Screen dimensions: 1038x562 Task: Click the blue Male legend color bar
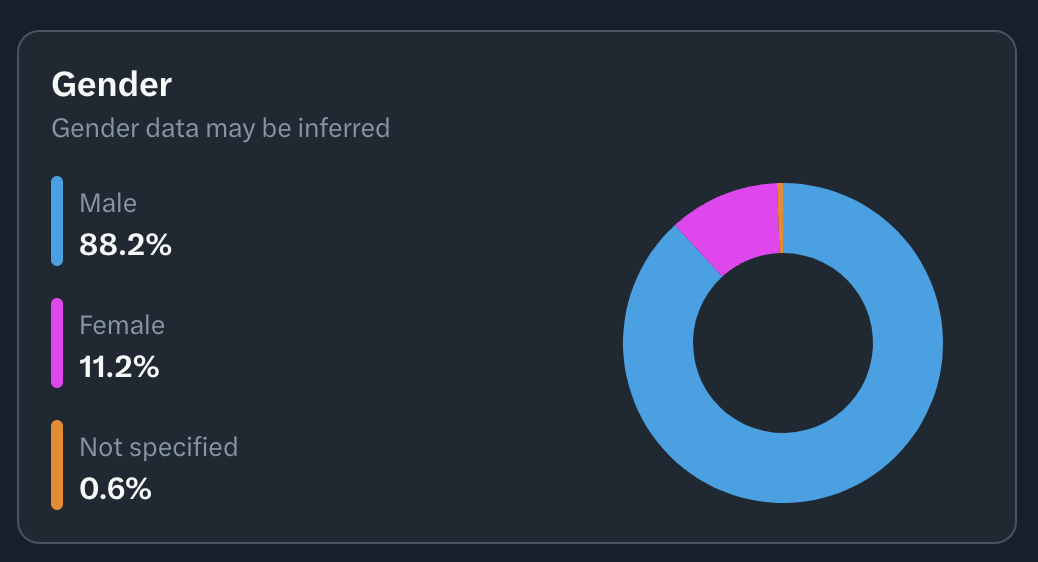[57, 221]
